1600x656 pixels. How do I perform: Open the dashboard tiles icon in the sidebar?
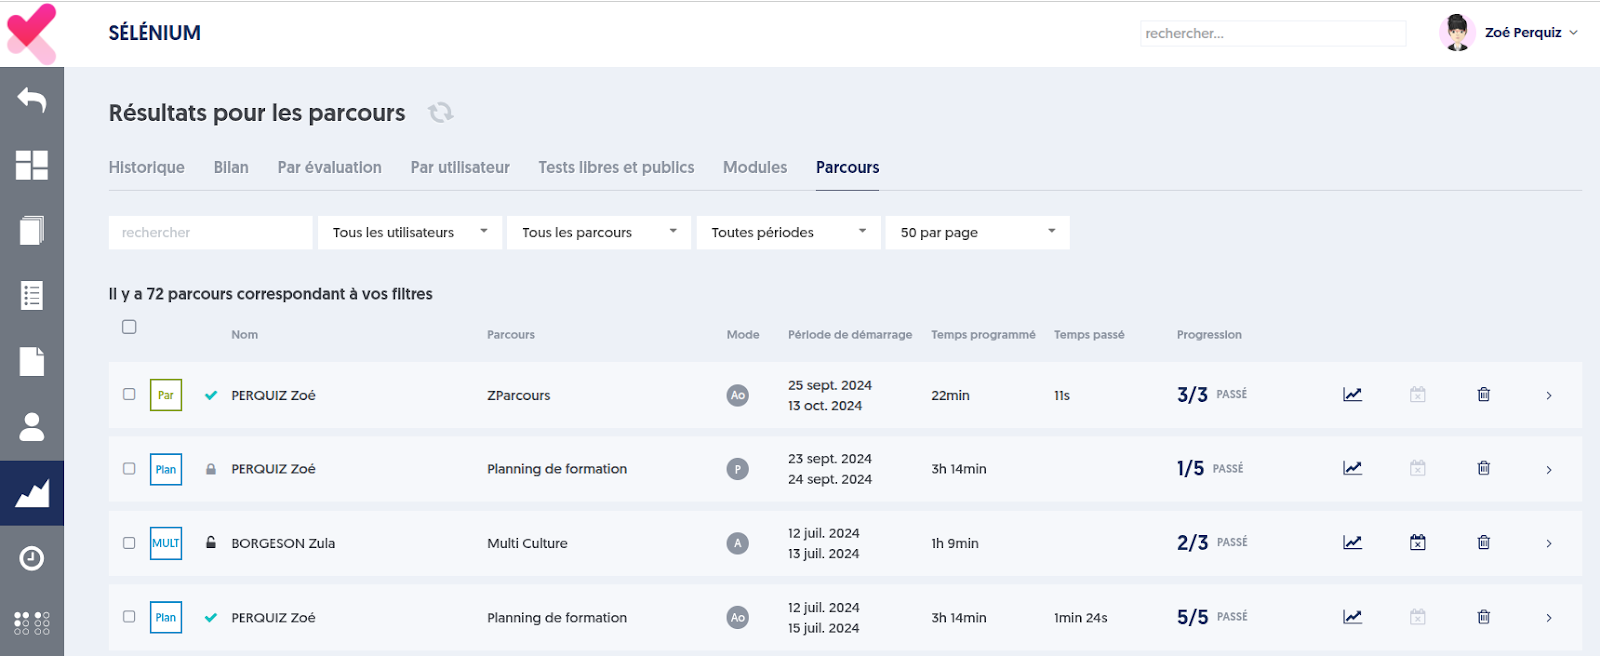tap(32, 165)
